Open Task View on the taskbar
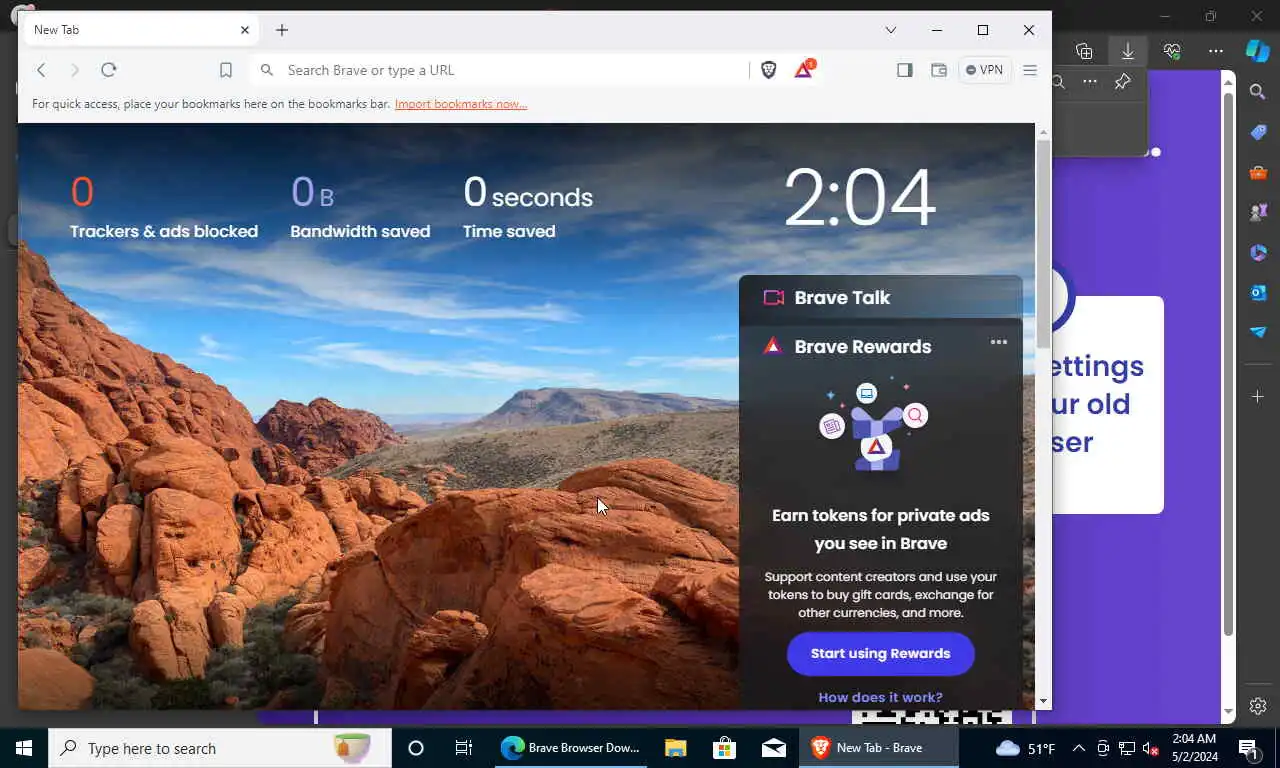The height and width of the screenshot is (768, 1280). [x=464, y=748]
